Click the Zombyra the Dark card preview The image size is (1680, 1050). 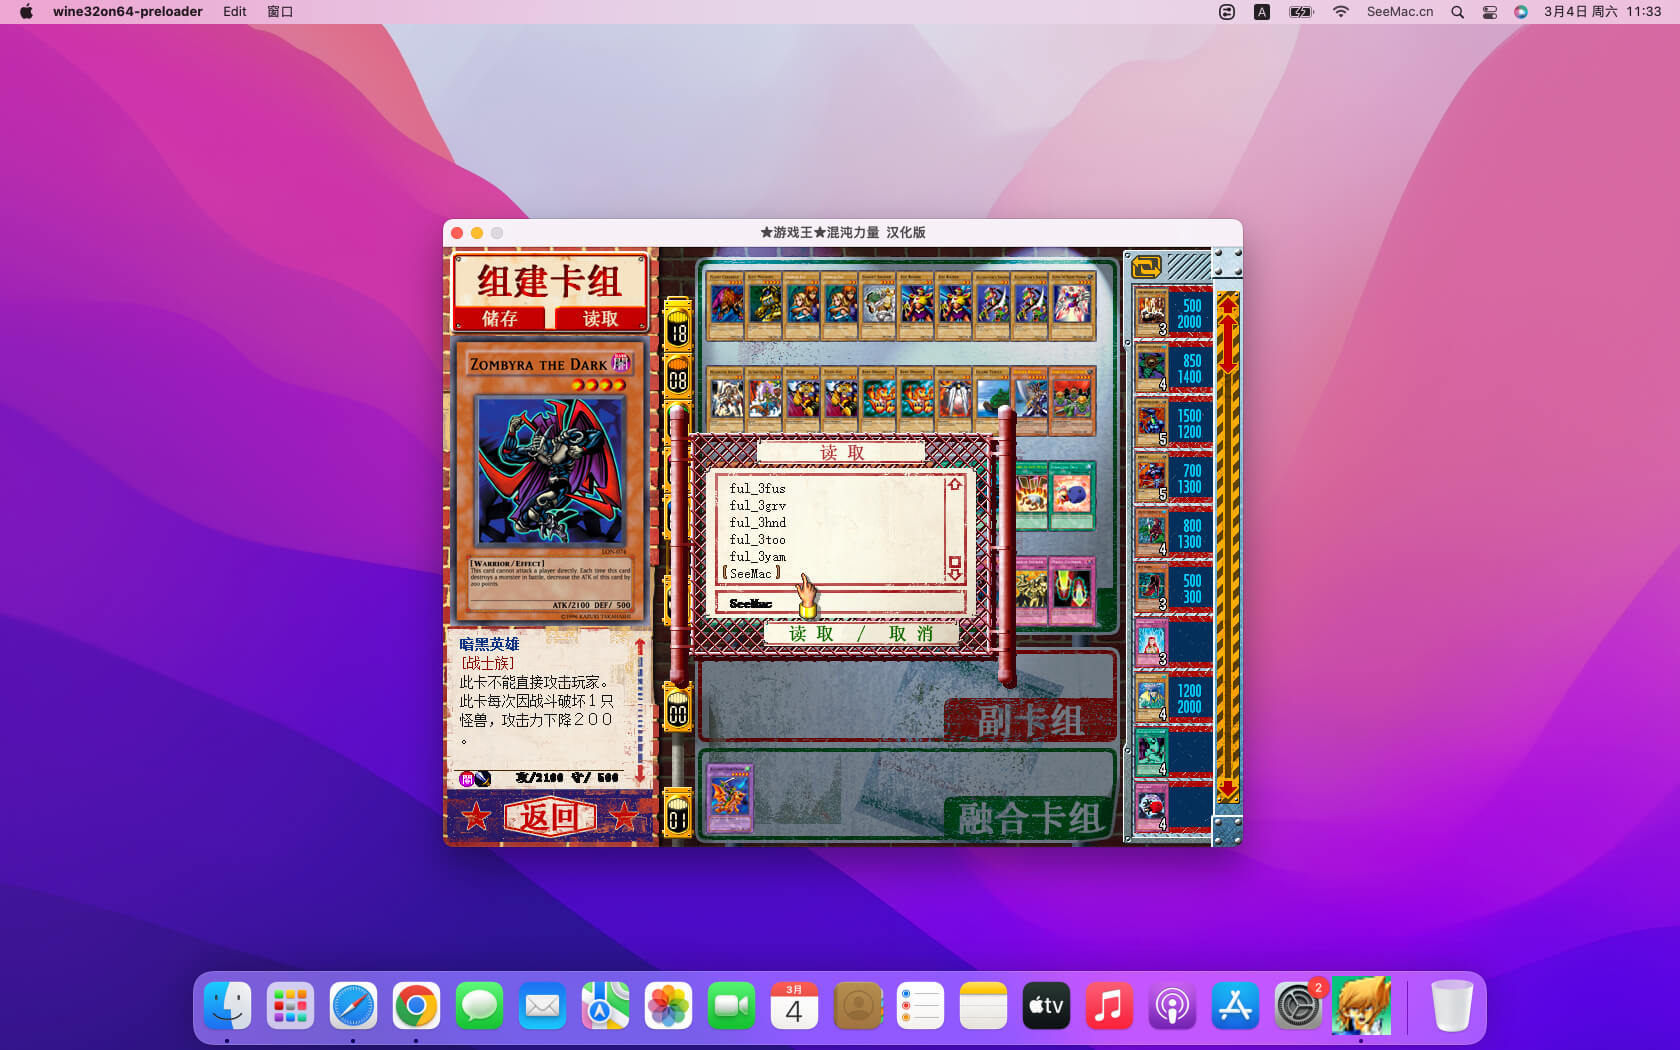coord(549,485)
